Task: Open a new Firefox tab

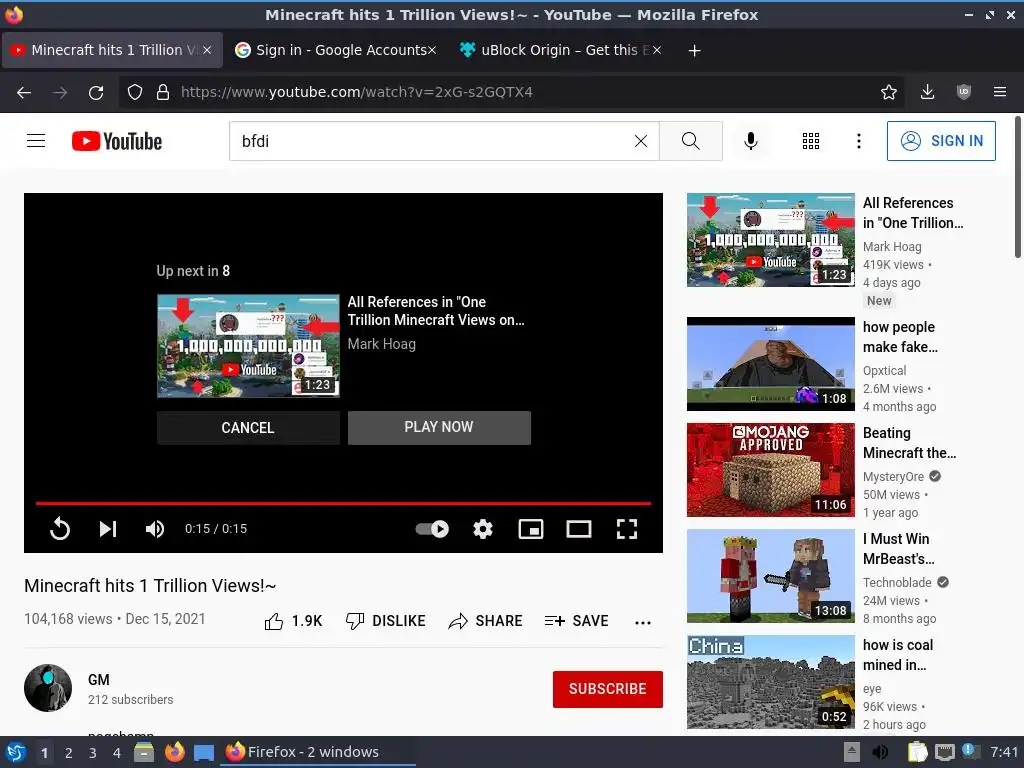Action: pos(694,50)
